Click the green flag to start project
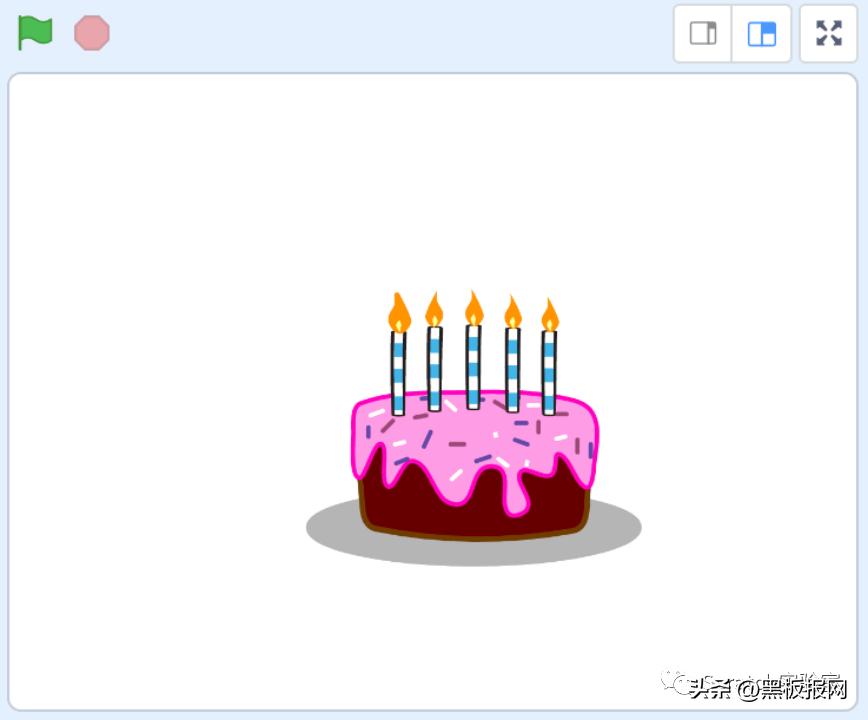 (35, 32)
